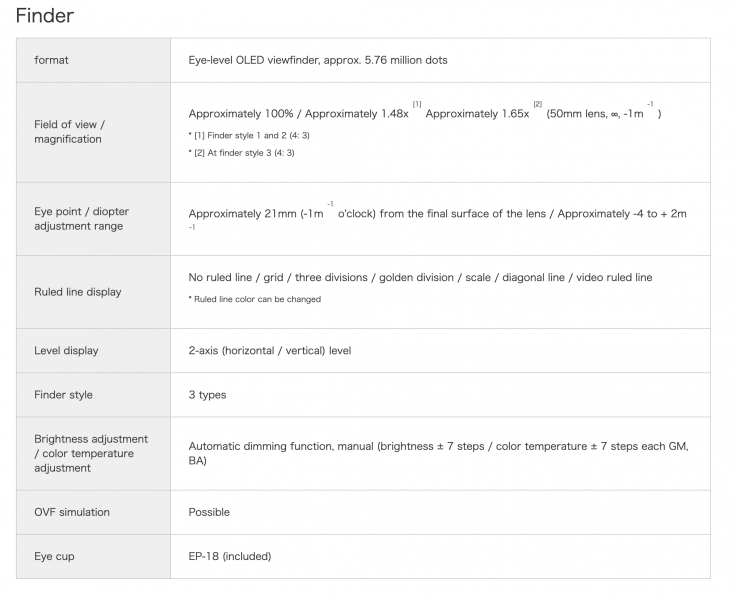Click the 'Automatic dimming function, manual' text
Viewport: 740px width, 597px height.
point(282,446)
